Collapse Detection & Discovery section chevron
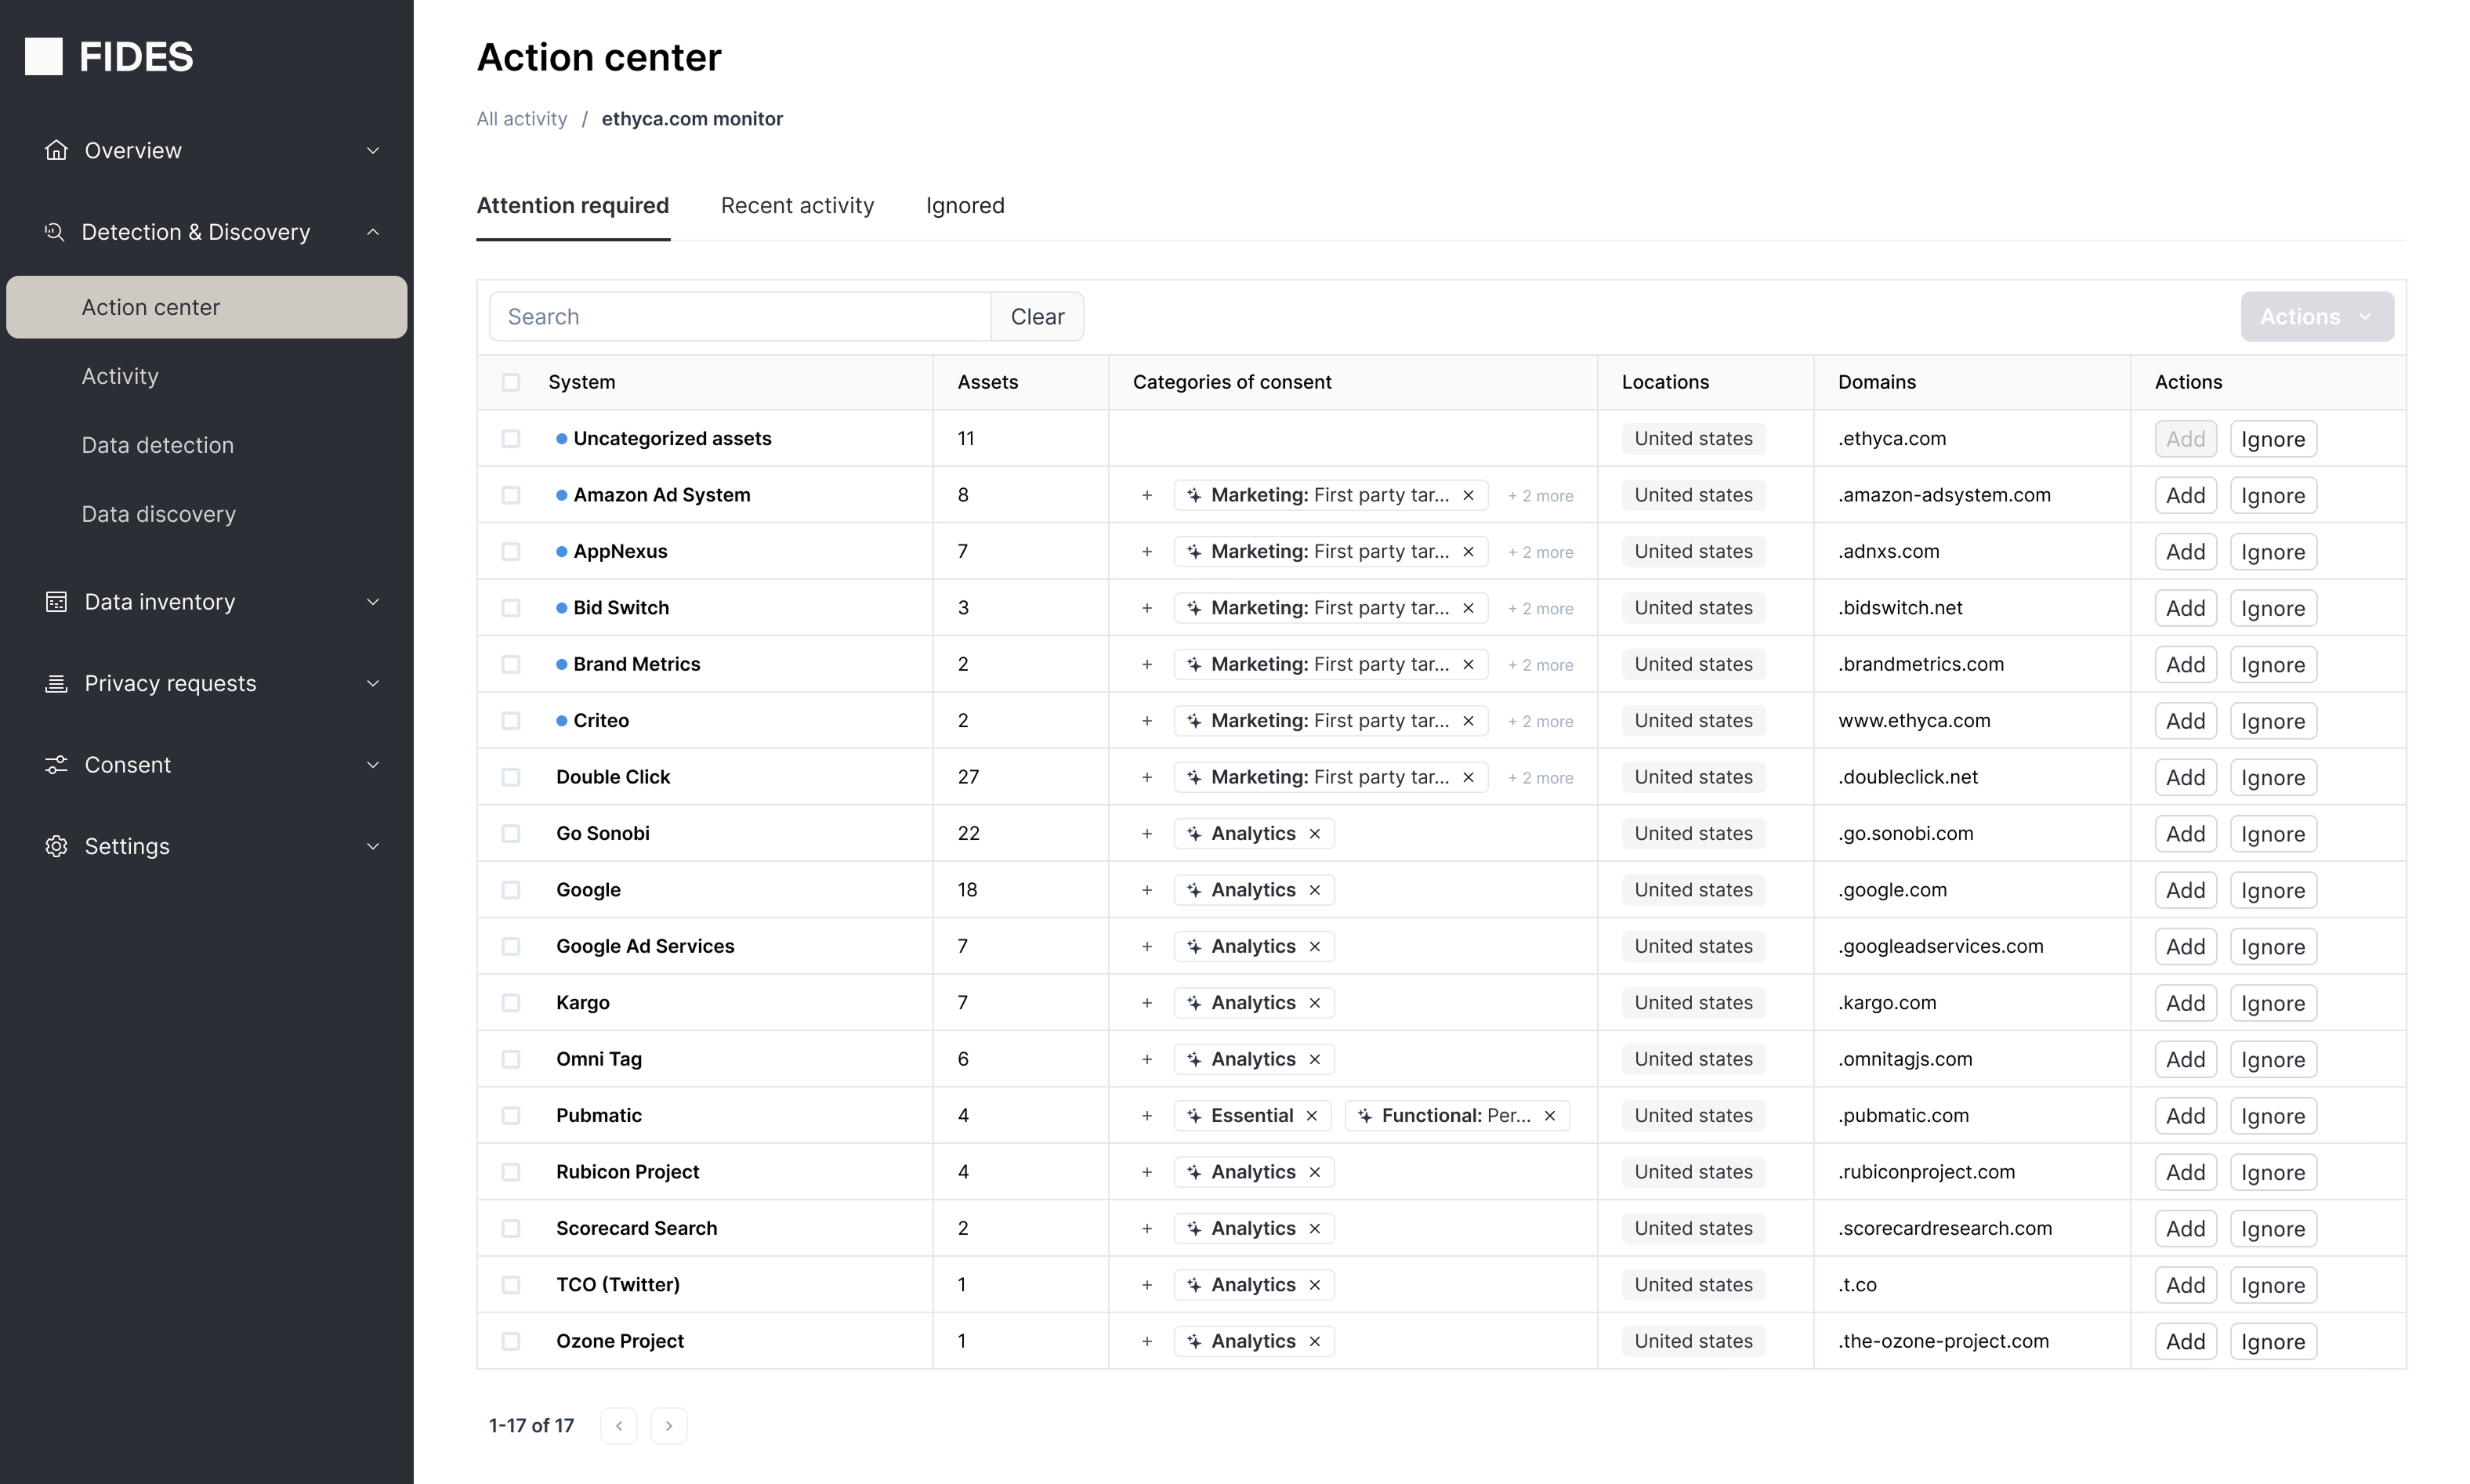The image size is (2470, 1484). [373, 232]
